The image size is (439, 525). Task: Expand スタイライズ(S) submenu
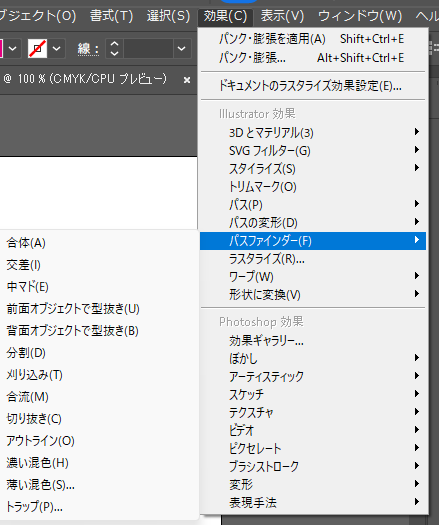(x=313, y=168)
